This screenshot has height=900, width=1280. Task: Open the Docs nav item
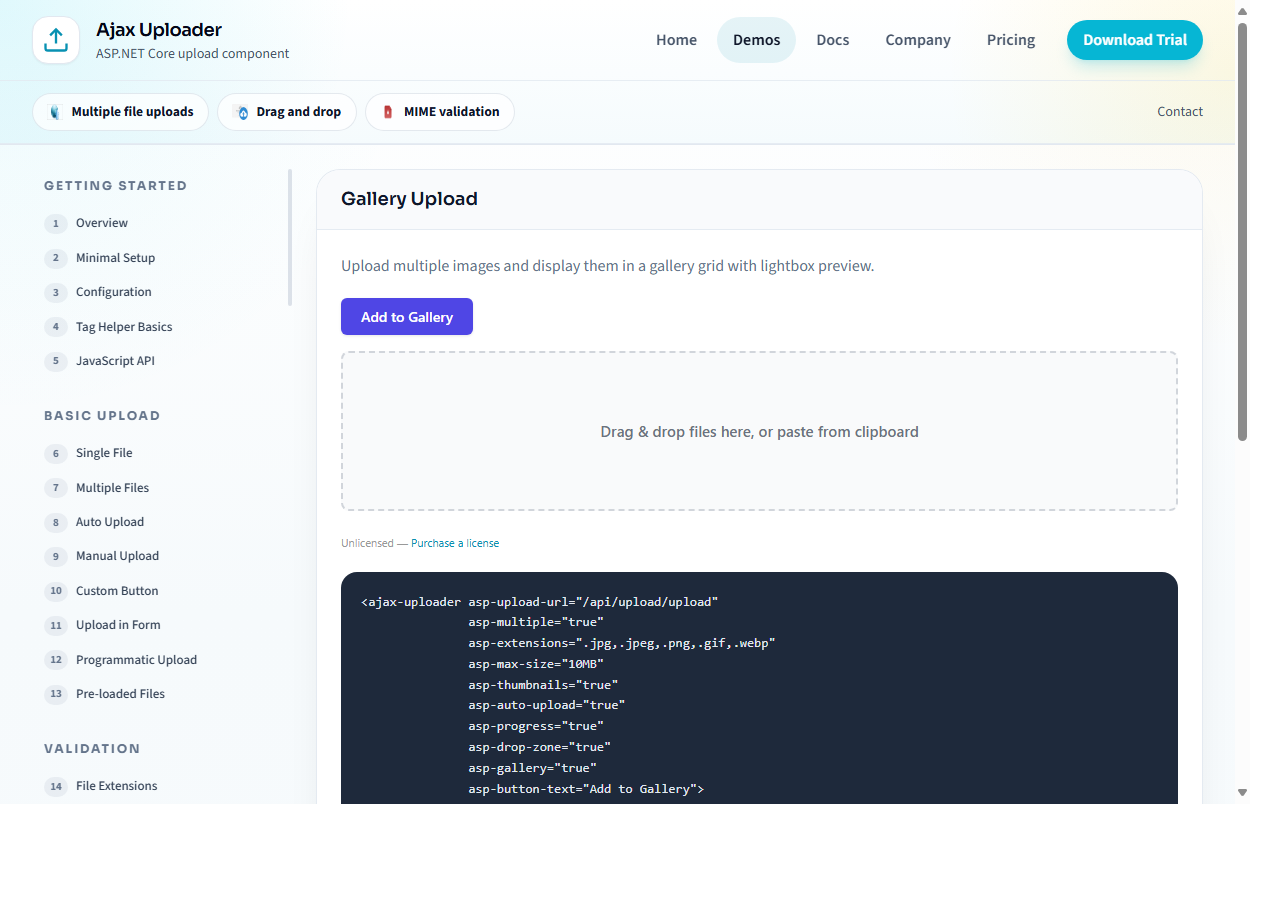(x=832, y=40)
